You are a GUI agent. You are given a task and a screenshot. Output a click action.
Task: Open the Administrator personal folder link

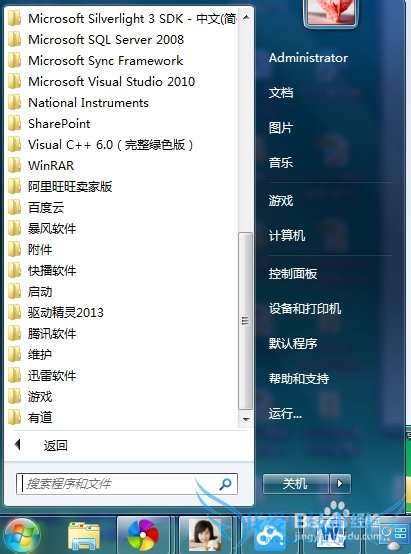click(x=308, y=58)
